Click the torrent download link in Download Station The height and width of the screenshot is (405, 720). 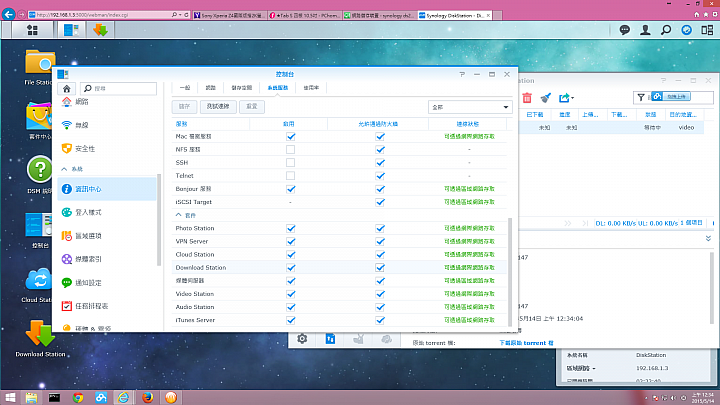click(526, 343)
